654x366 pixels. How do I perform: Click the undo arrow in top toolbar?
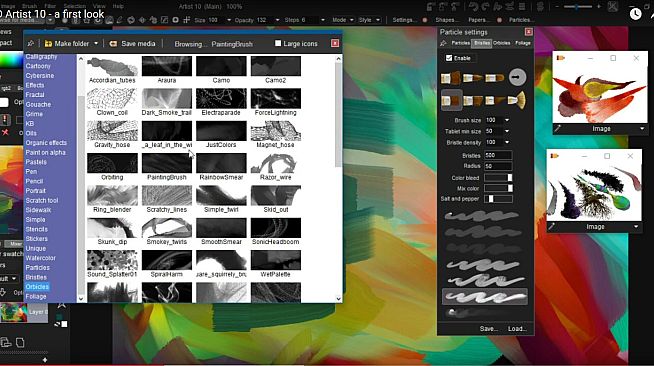(x=473, y=7)
